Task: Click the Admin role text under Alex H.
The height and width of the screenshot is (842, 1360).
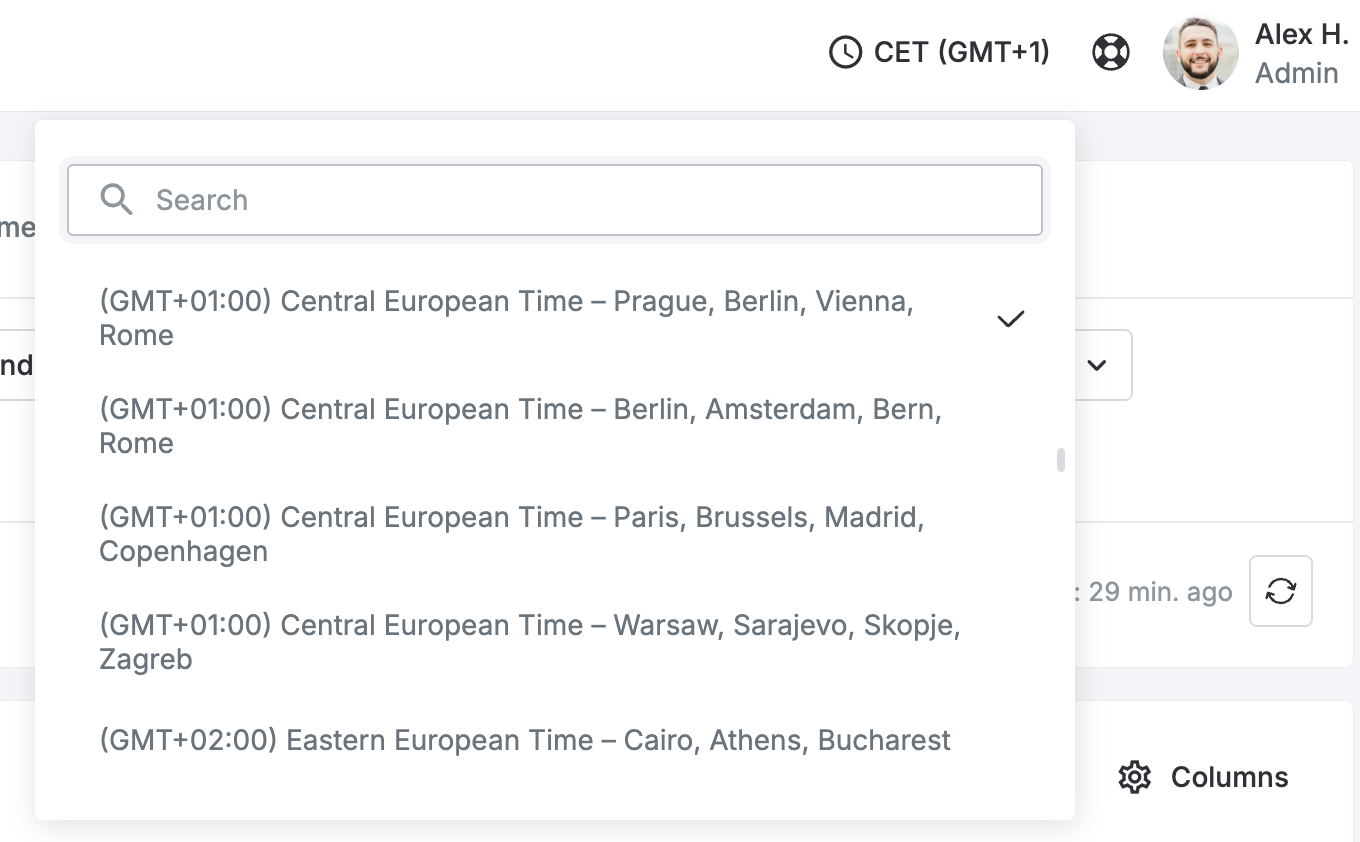Action: point(1296,73)
